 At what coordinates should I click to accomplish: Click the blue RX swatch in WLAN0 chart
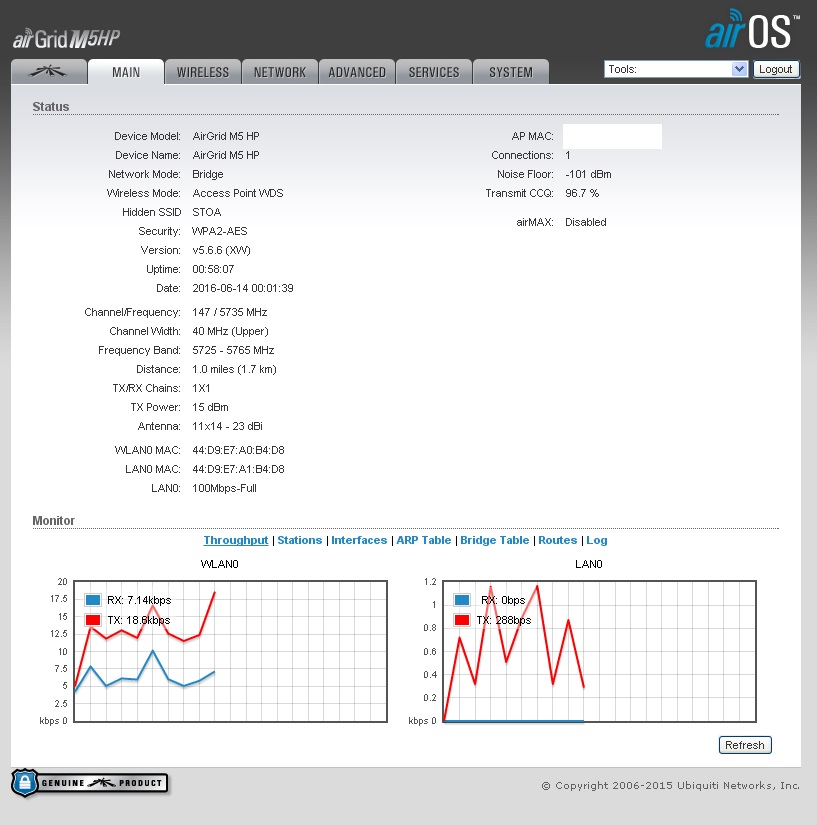93,600
